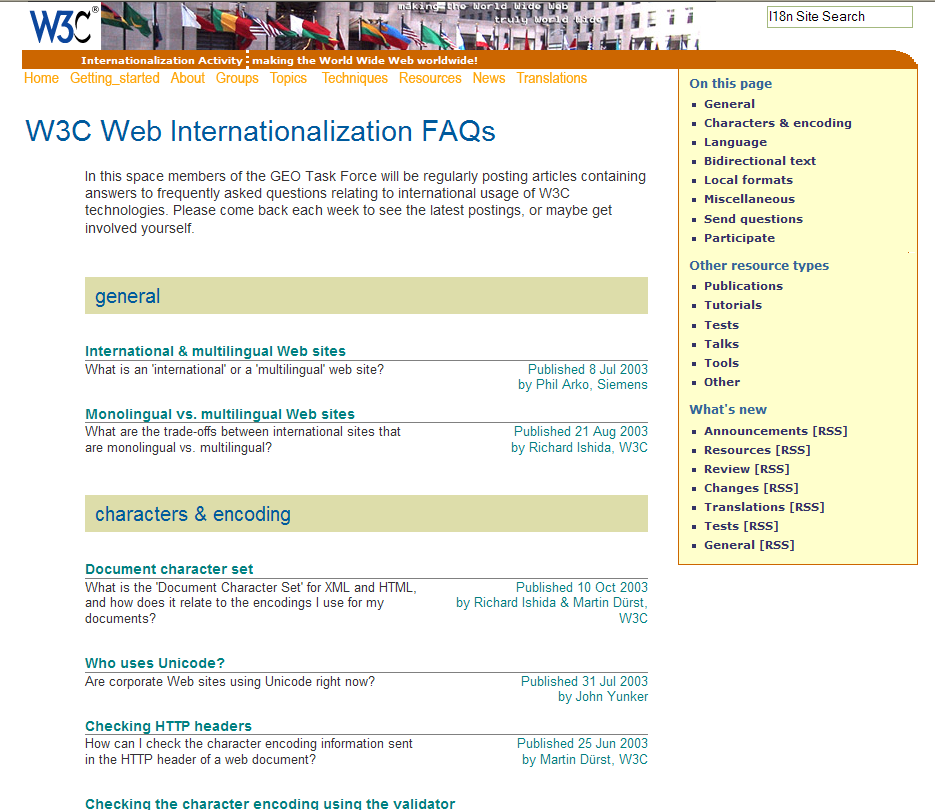Open the Topics navigation link

point(288,78)
